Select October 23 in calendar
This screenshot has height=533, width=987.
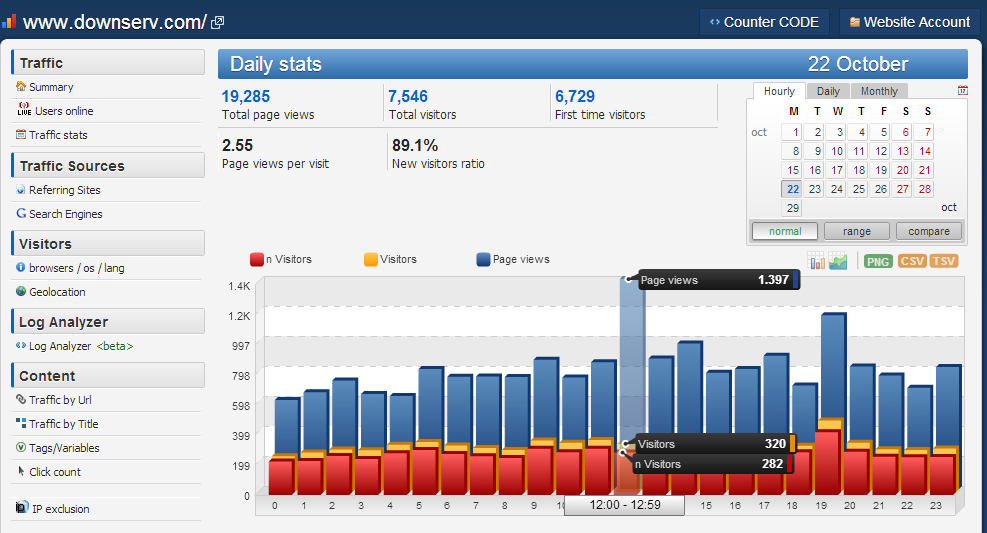coord(815,189)
